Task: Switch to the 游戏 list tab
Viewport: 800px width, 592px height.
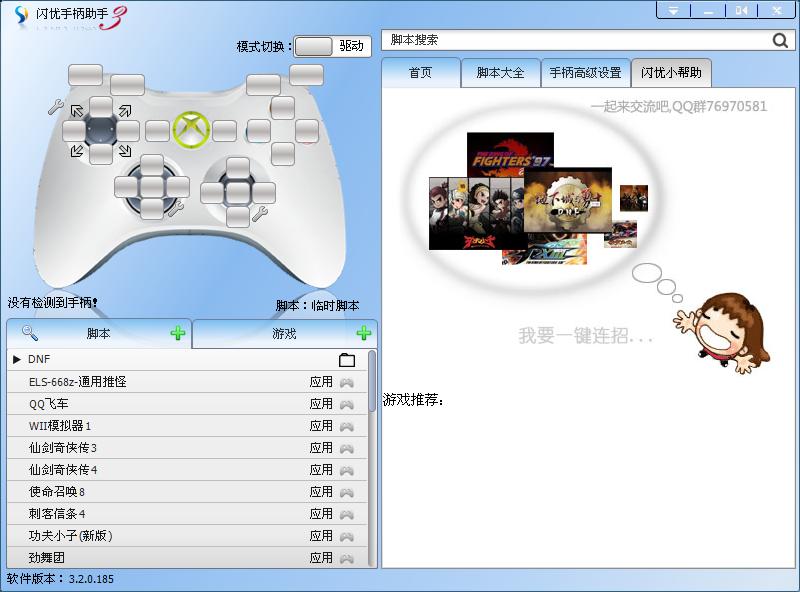Action: (x=284, y=333)
